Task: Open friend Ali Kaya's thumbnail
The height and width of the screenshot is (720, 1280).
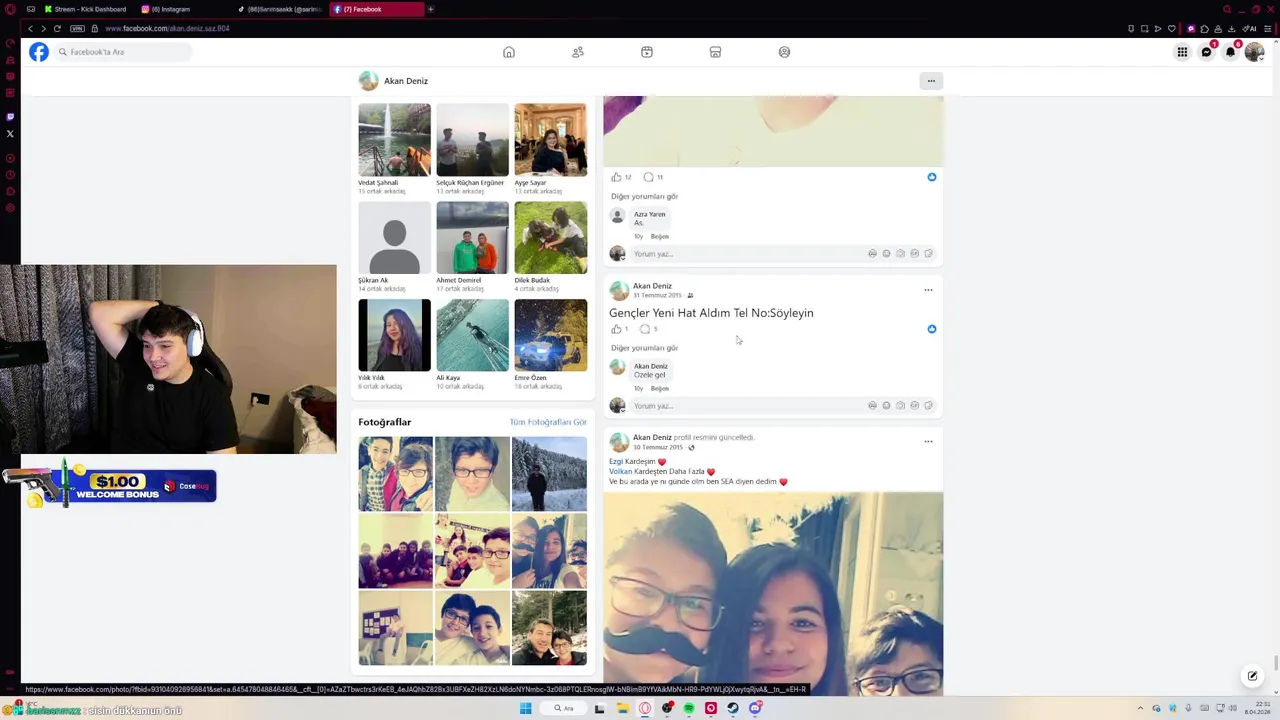Action: pos(472,335)
